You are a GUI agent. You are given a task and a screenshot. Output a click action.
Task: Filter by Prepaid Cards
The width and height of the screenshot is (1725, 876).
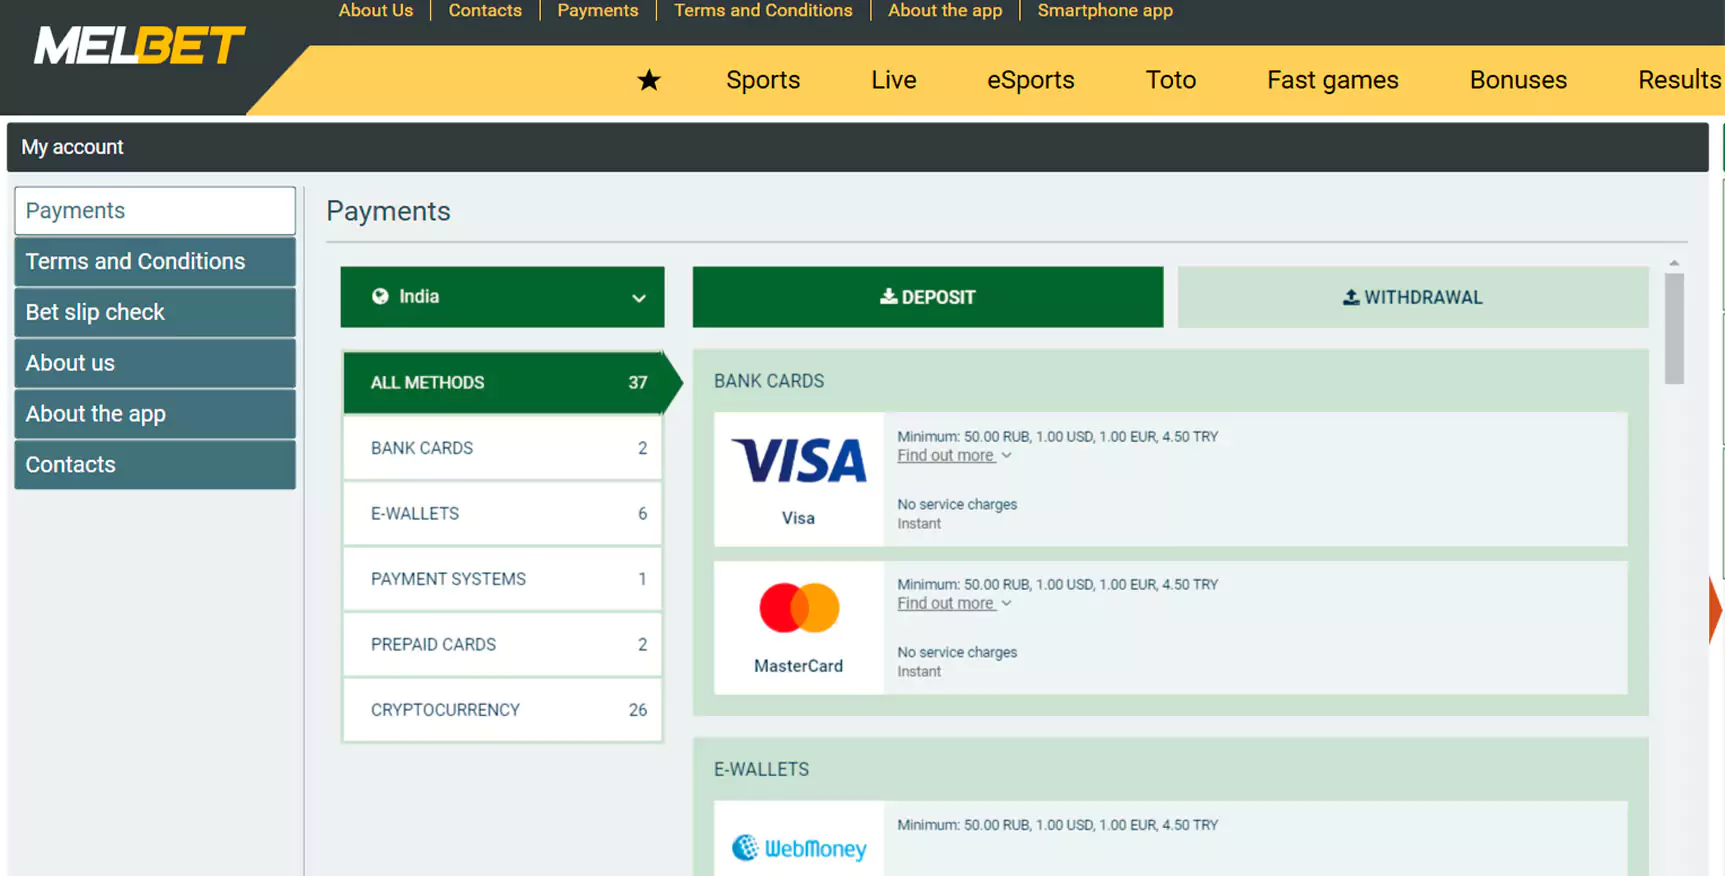click(502, 644)
